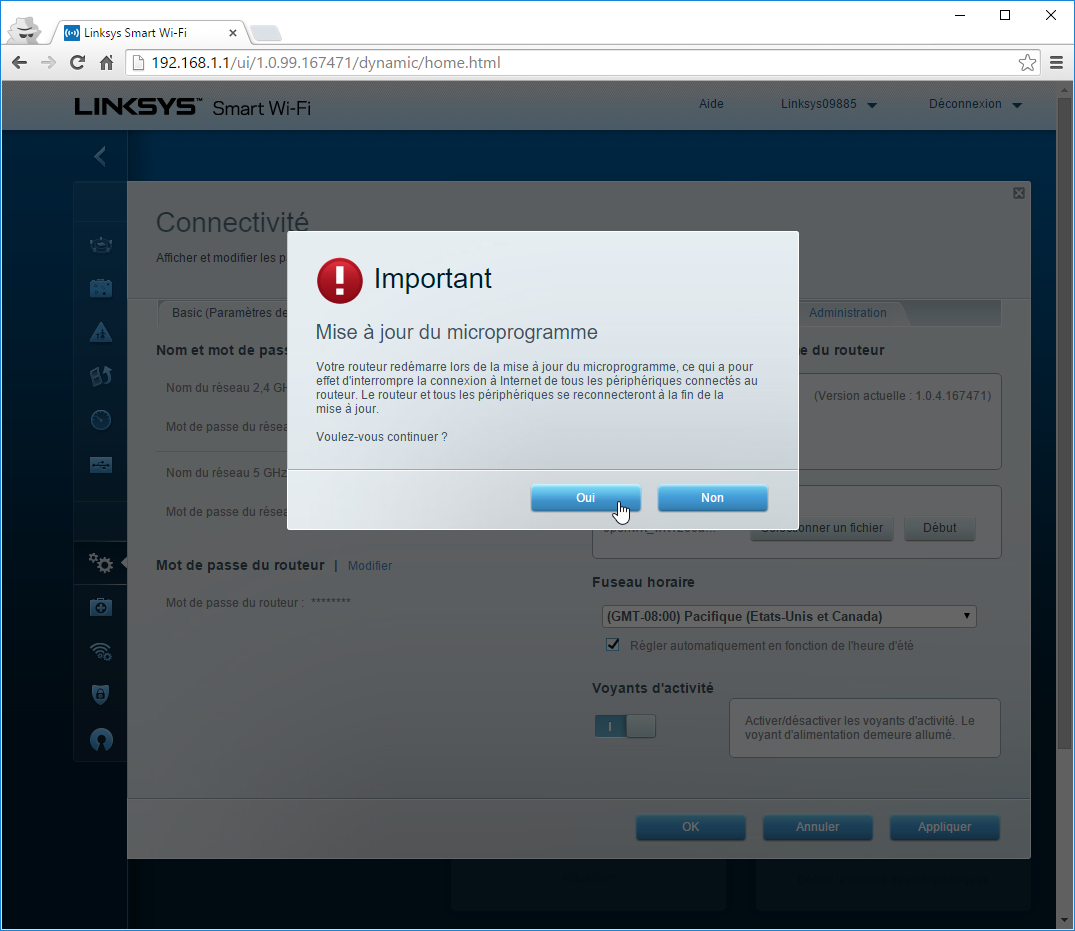Screen dimensions: 1075x931
Task: Expand the Linksys09885 account dropdown
Action: [828, 104]
